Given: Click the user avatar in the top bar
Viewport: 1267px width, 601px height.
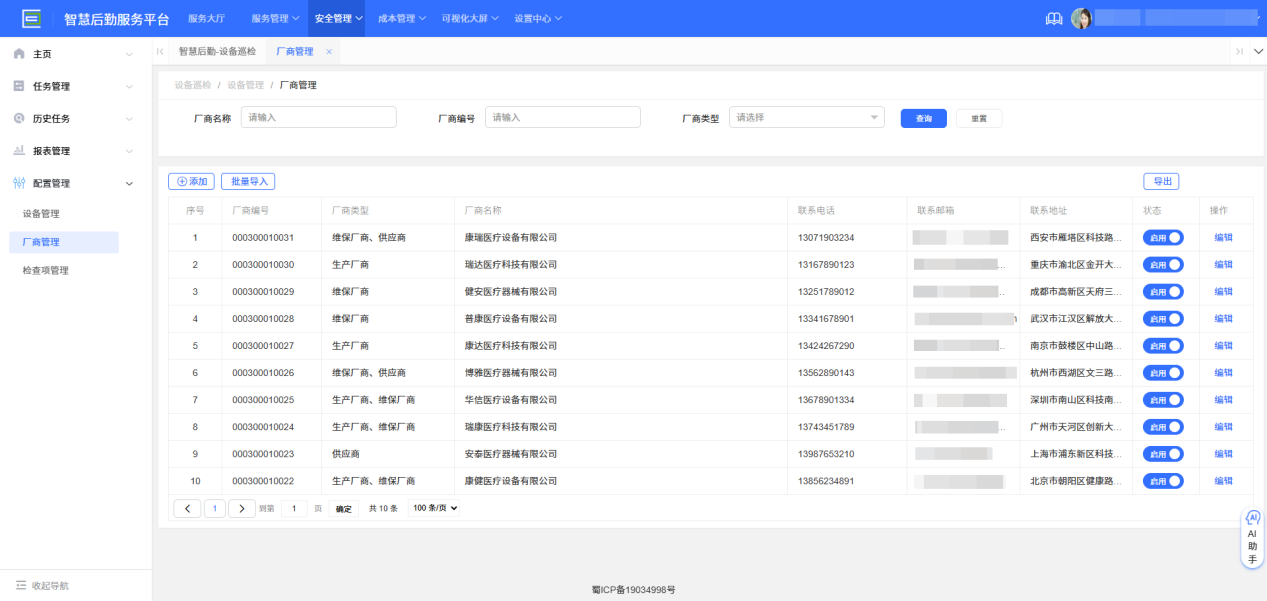Looking at the screenshot, I should (x=1082, y=17).
